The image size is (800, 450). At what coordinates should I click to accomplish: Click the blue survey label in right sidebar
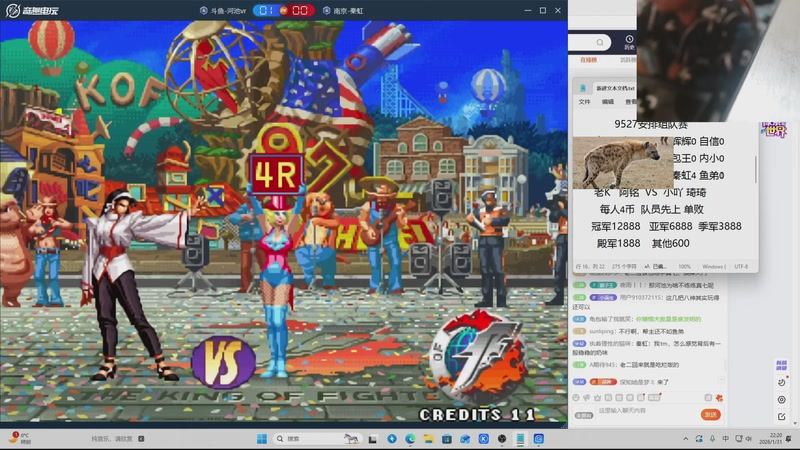781,365
